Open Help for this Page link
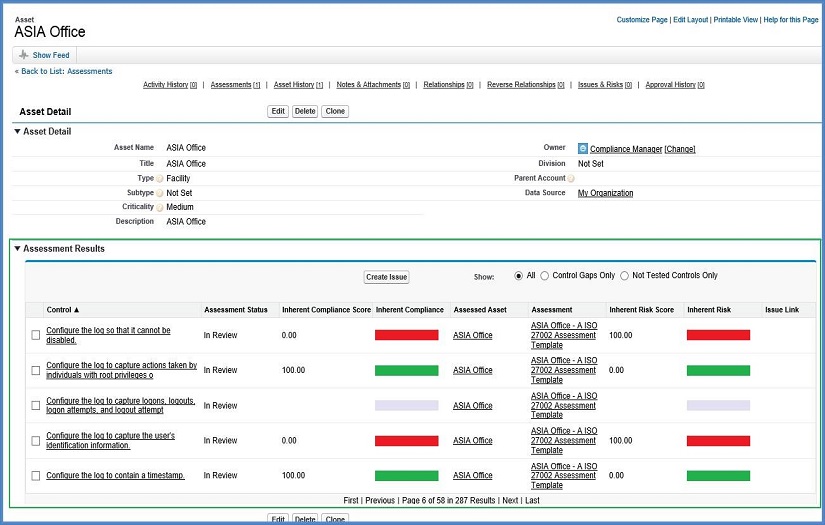Screen dimensions: 825x525 click(791, 20)
